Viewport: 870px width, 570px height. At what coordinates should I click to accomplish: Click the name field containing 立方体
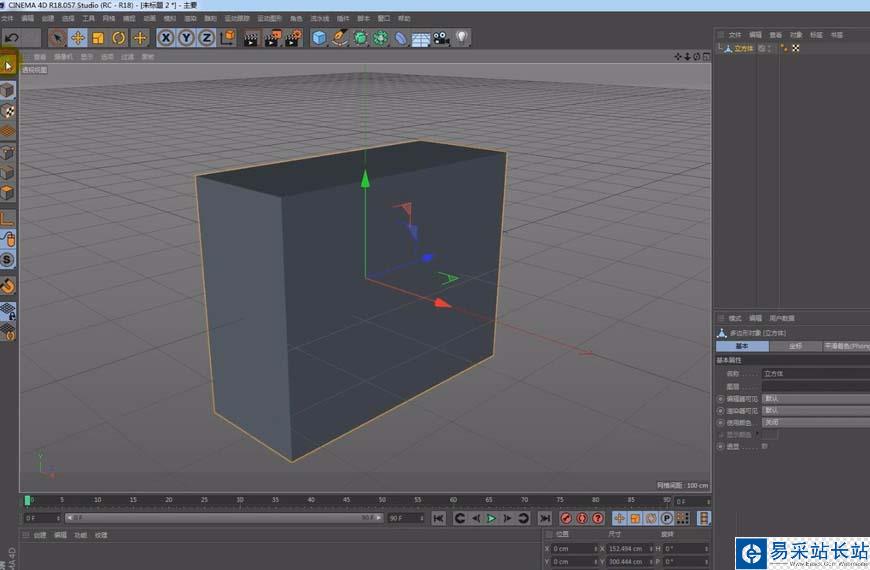pyautogui.click(x=816, y=374)
